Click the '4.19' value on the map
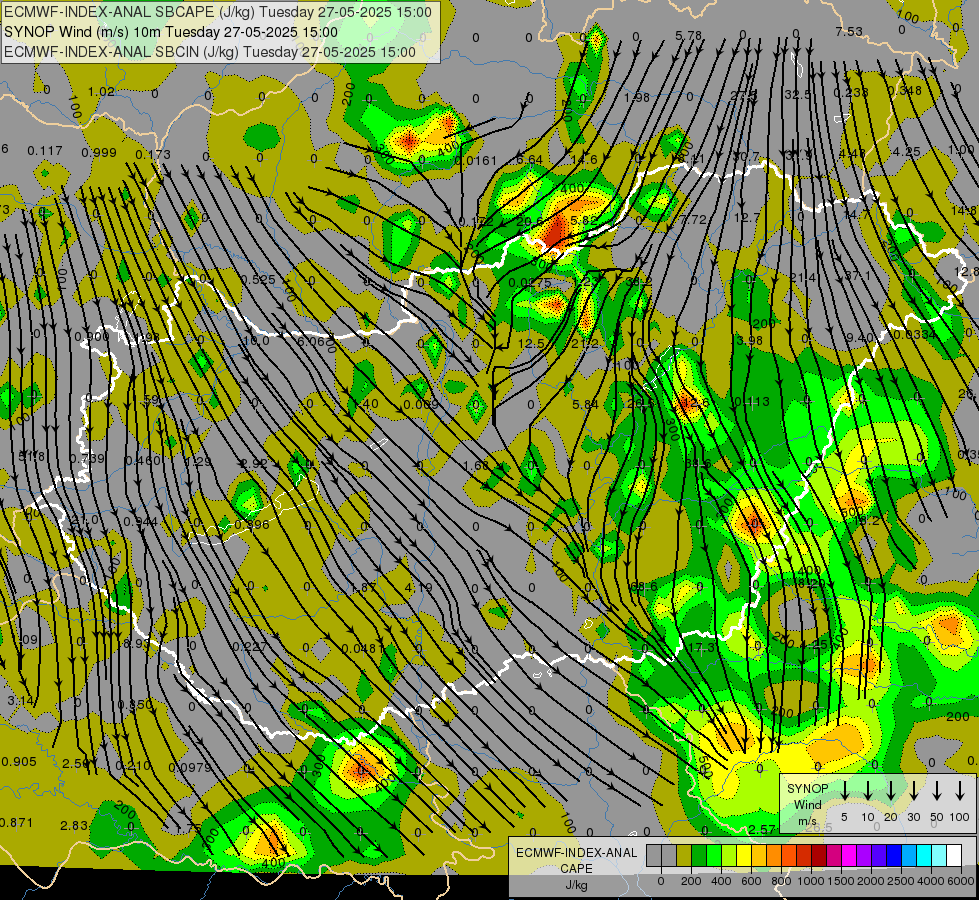The height and width of the screenshot is (900, 979). 418,587
